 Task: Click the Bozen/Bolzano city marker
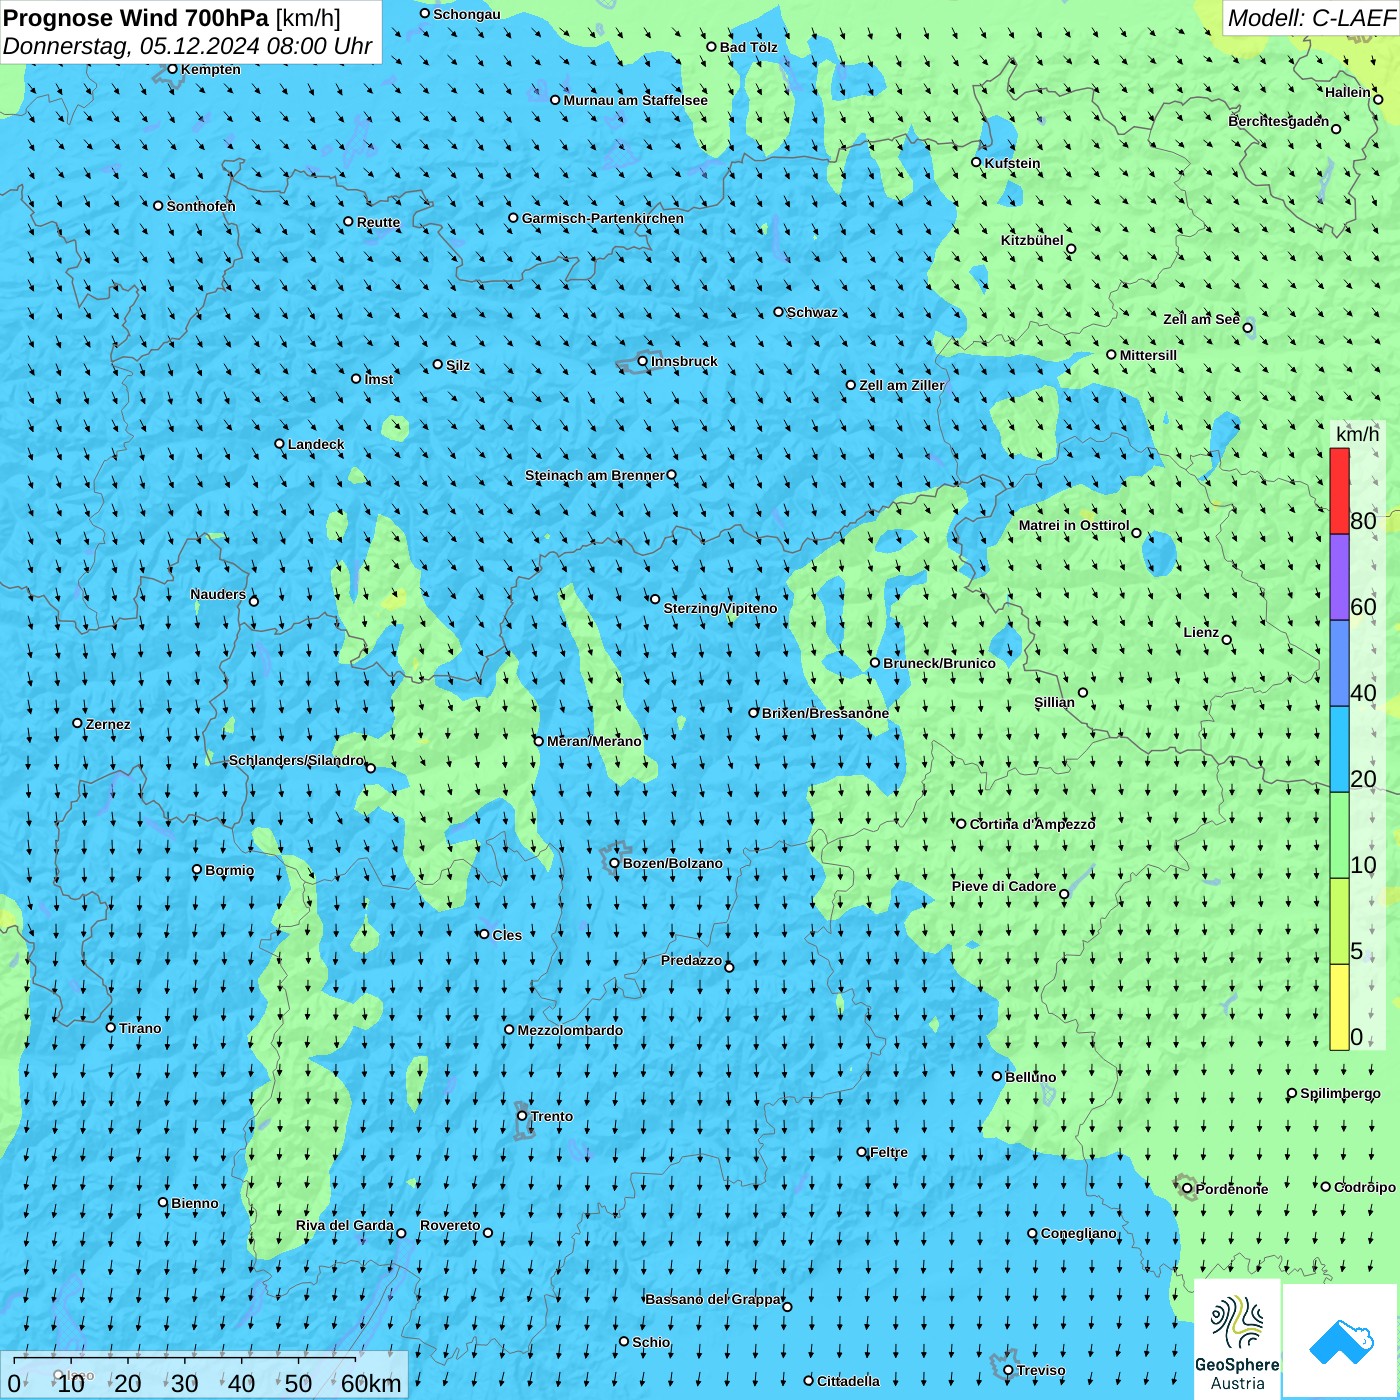(614, 863)
